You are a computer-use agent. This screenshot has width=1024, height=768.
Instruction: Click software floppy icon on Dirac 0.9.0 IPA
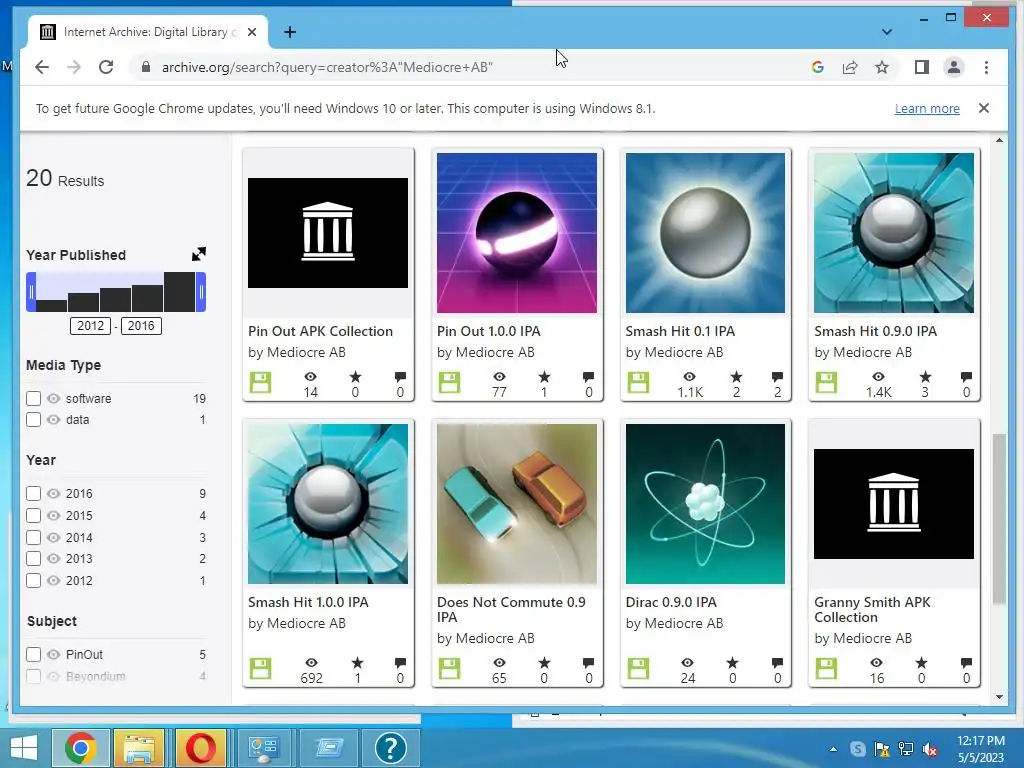point(638,668)
